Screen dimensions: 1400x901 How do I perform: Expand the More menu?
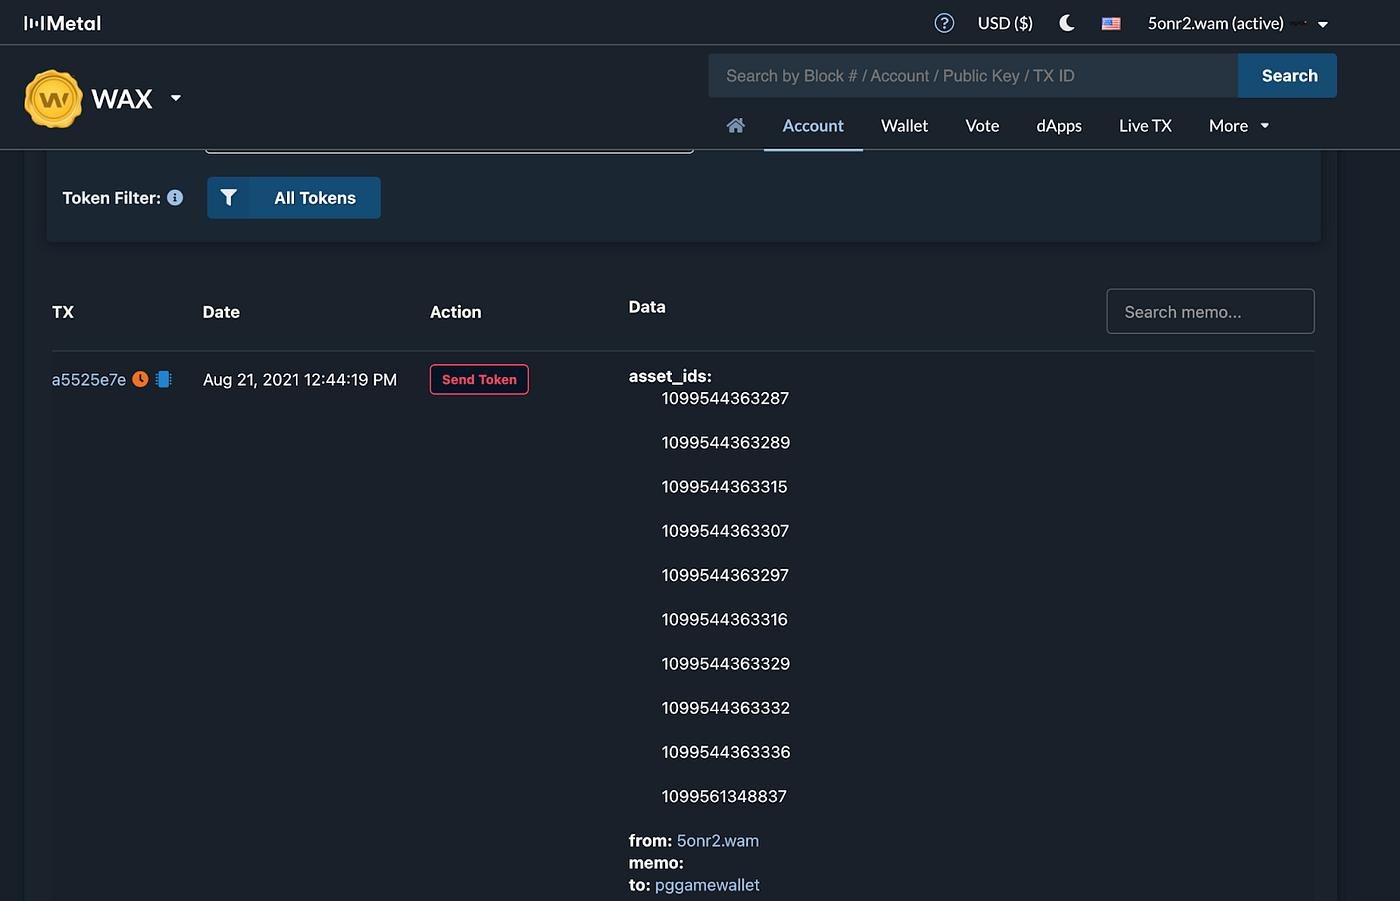1239,126
